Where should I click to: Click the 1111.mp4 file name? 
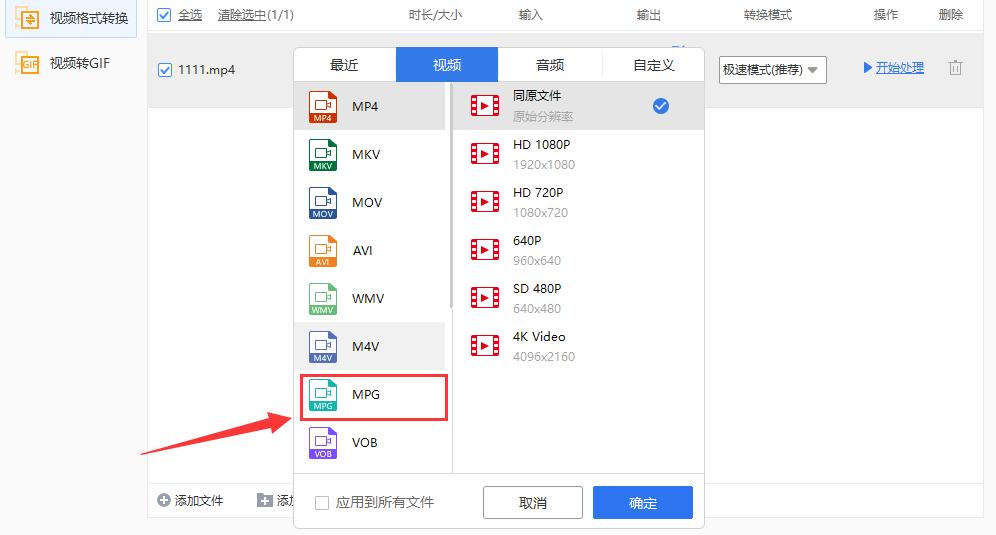tap(206, 70)
